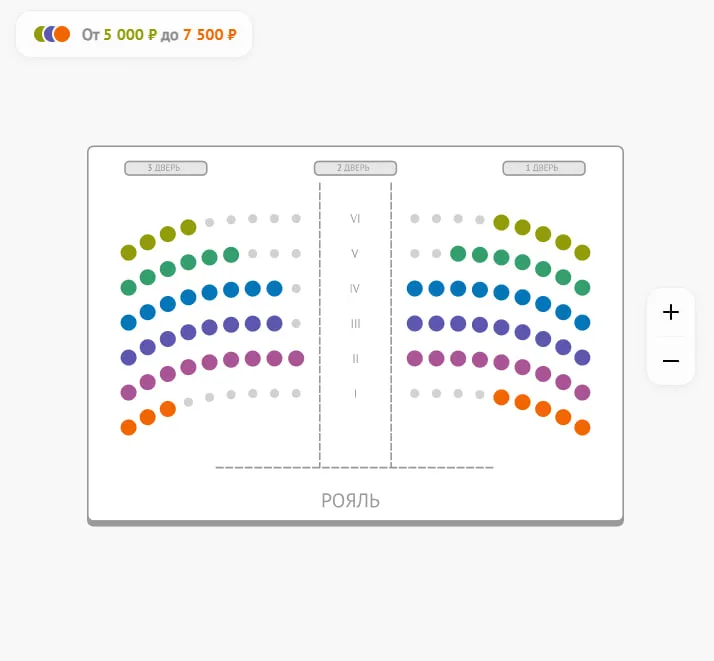The width and height of the screenshot is (714, 661).
Task: Click the 2 ДВЕРЬ door label
Action: 355,168
